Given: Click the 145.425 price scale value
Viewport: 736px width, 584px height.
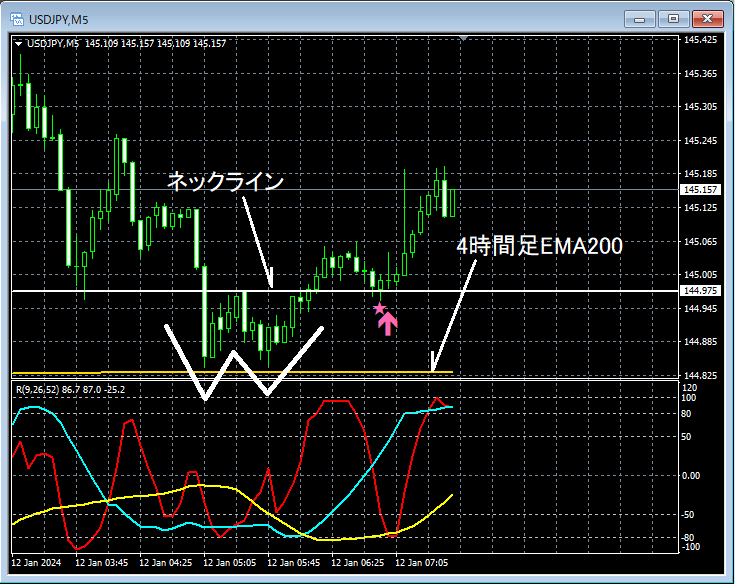Looking at the screenshot, I should click(700, 40).
